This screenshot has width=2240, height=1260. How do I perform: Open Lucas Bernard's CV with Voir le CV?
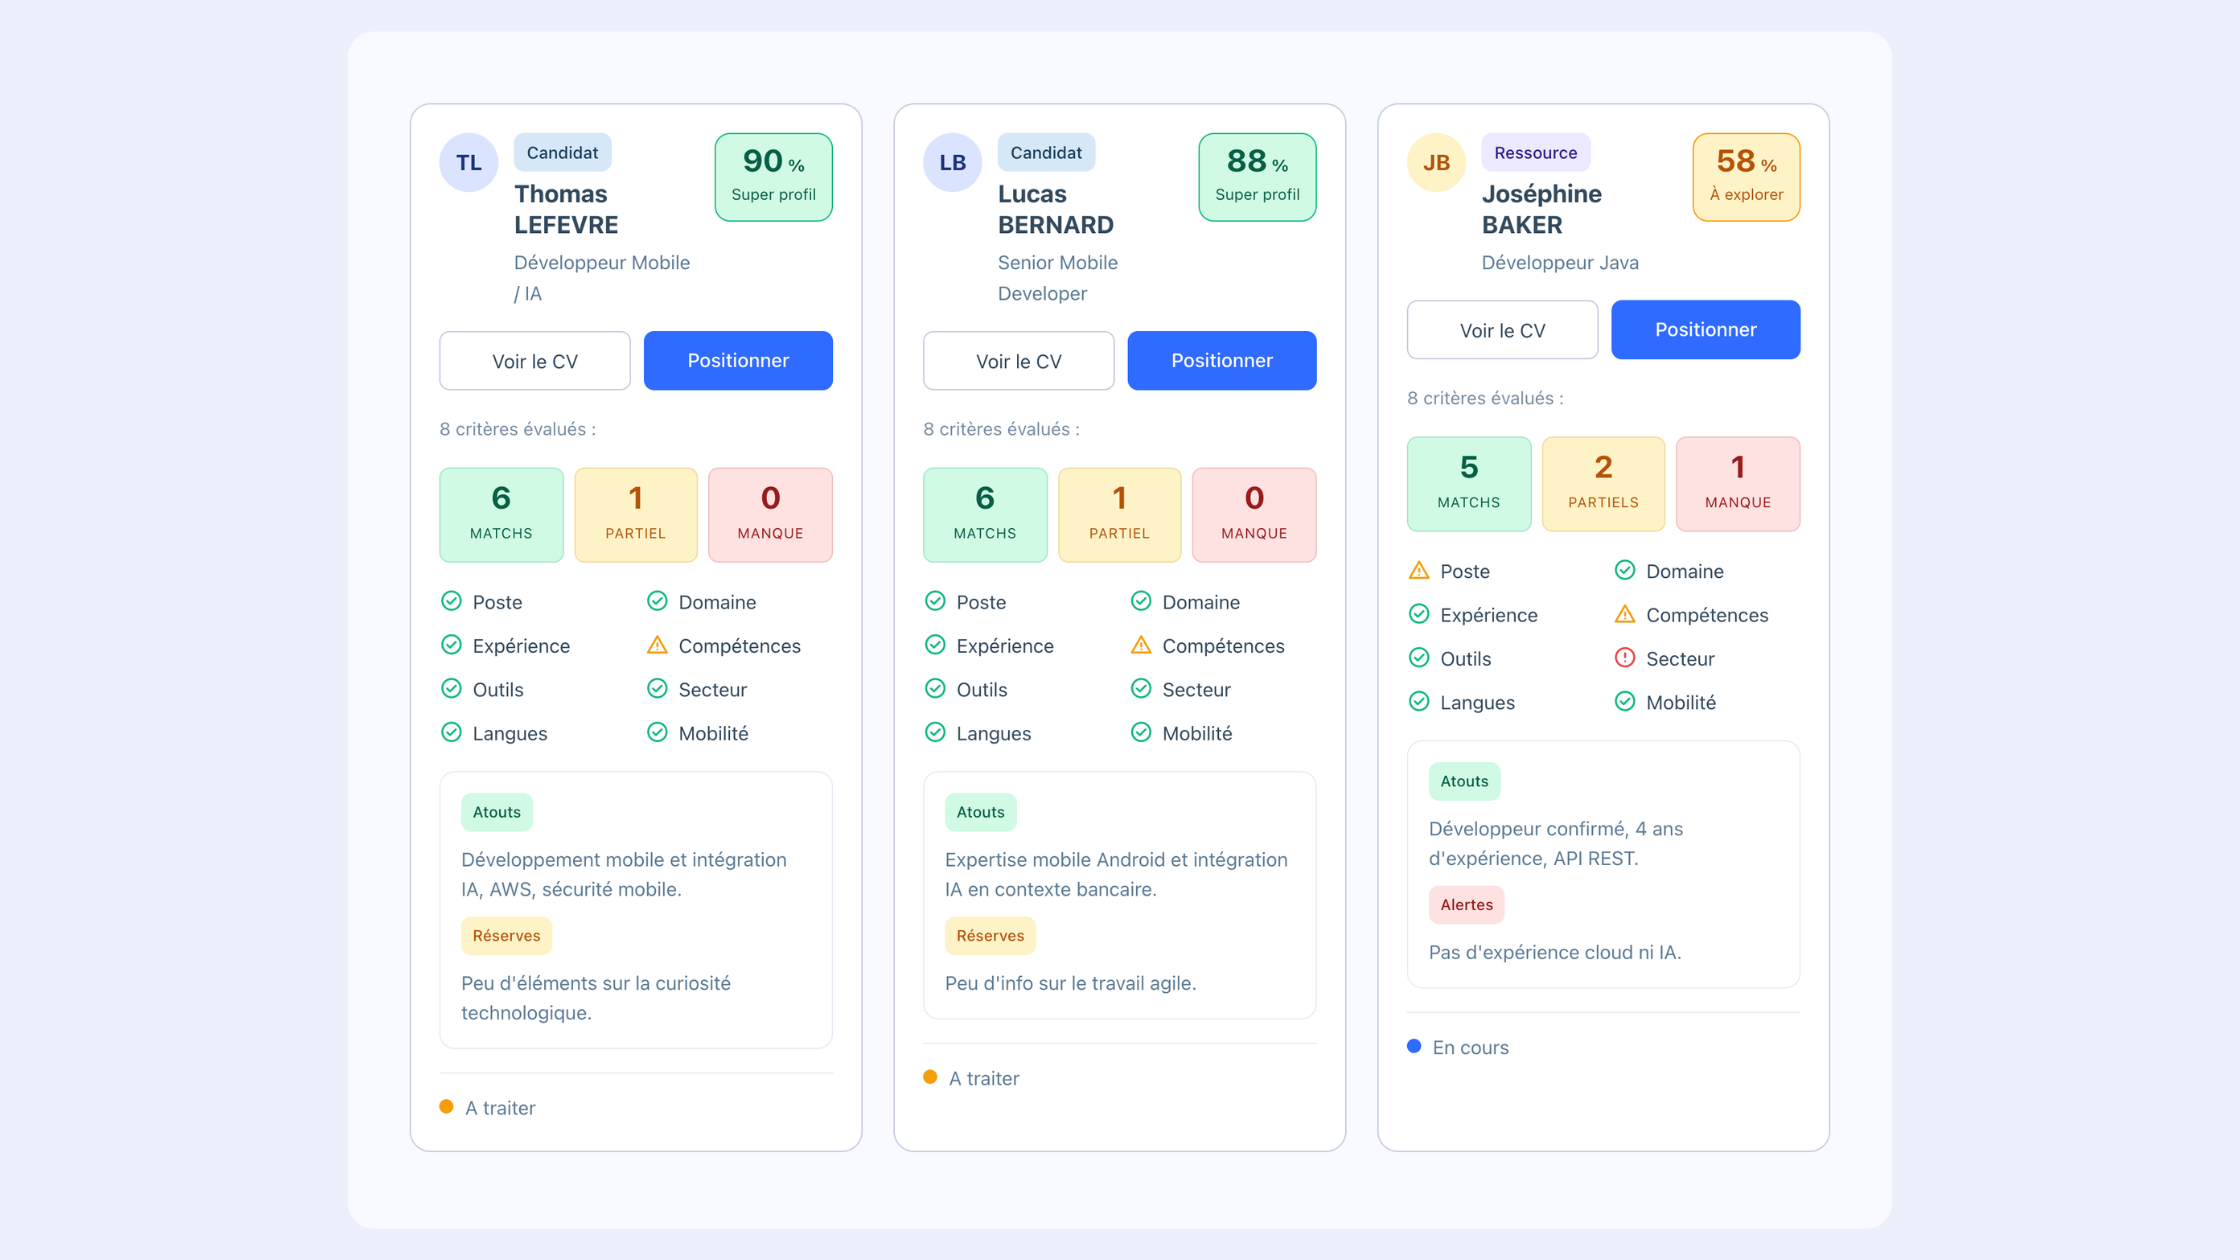coord(1019,361)
